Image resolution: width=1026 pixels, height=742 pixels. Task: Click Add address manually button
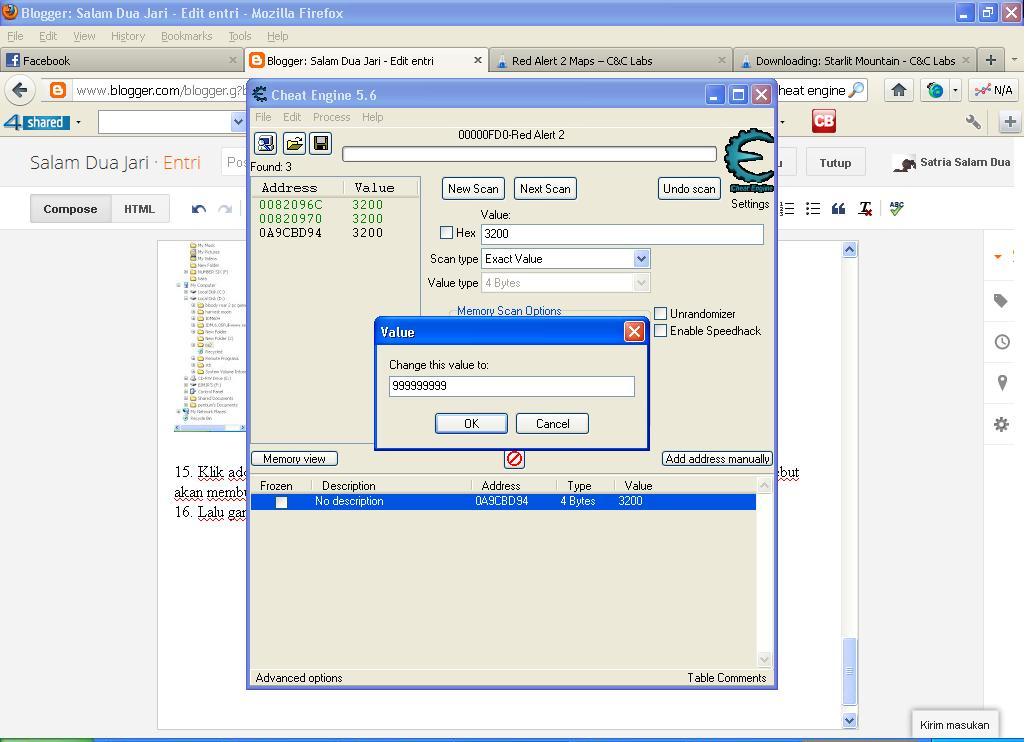click(717, 459)
